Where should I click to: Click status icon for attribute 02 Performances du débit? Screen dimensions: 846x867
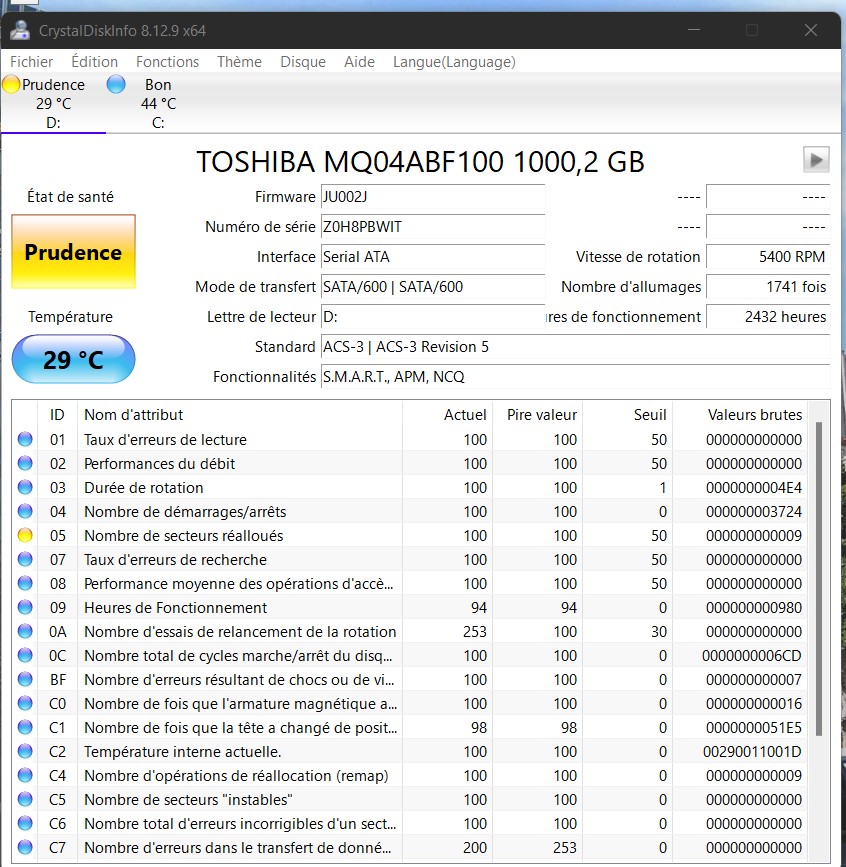tap(25, 463)
